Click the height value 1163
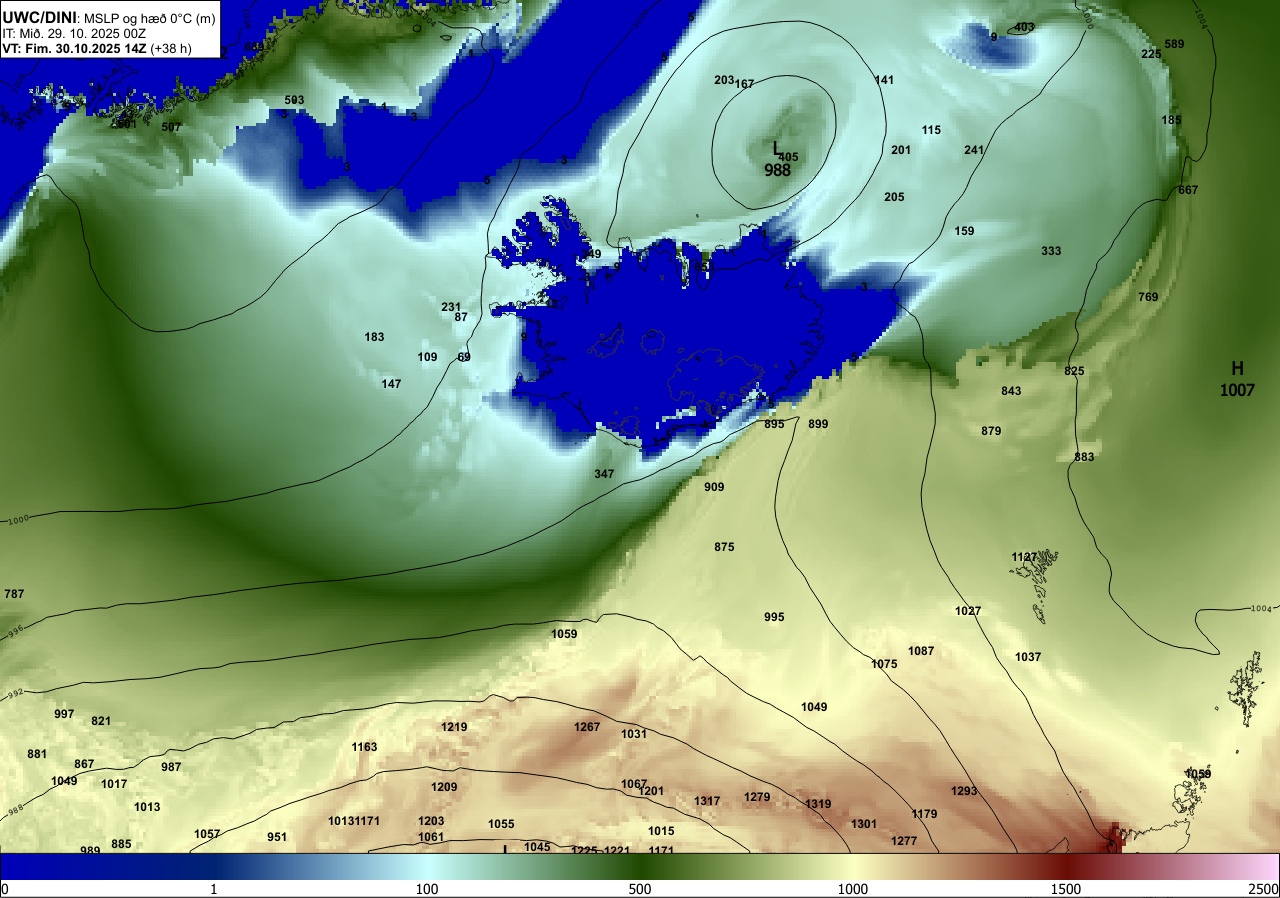This screenshot has height=898, width=1280. 364,747
